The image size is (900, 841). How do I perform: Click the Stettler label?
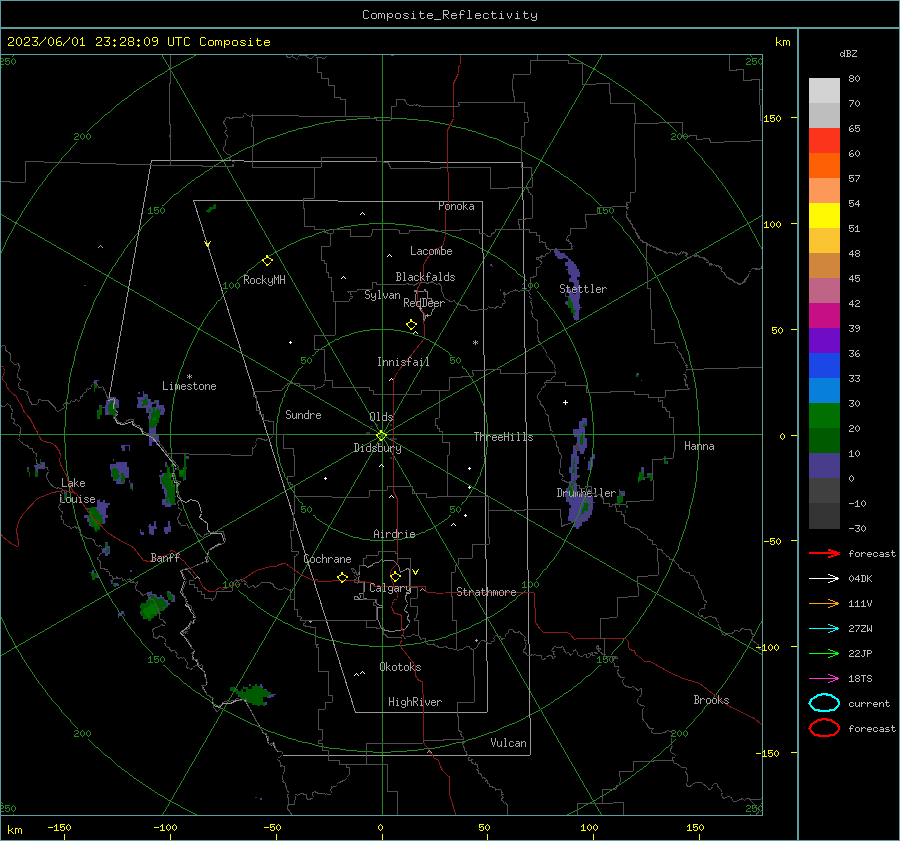(x=583, y=289)
